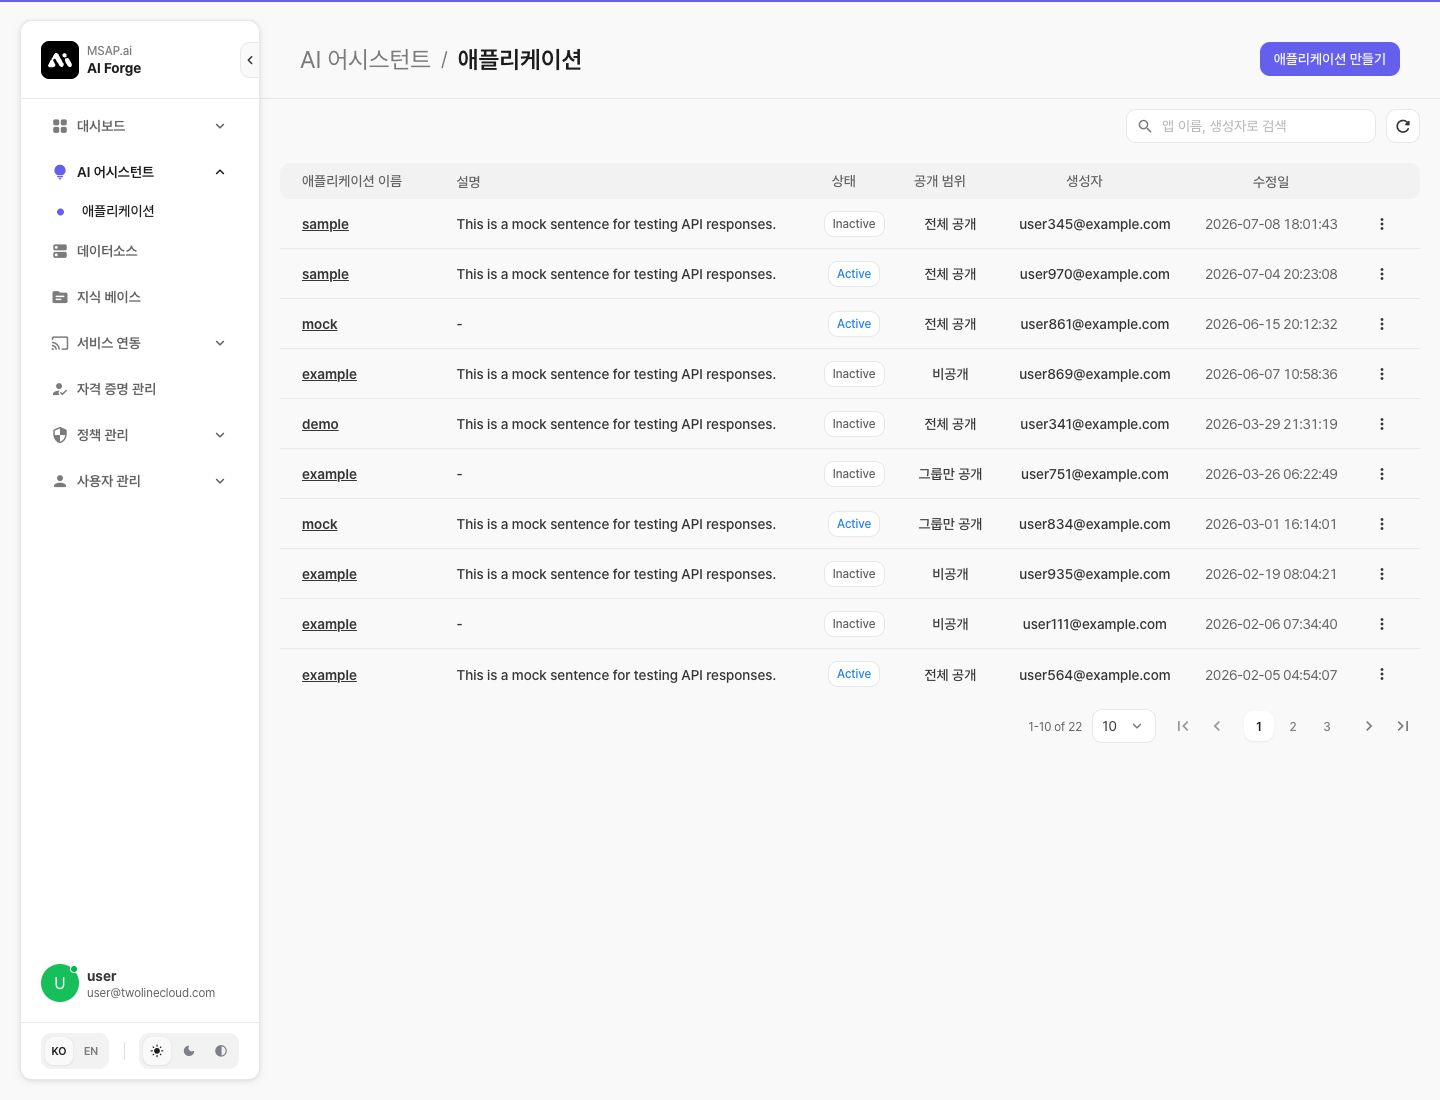Click the 애플리케이션 만들기 button

point(1329,59)
